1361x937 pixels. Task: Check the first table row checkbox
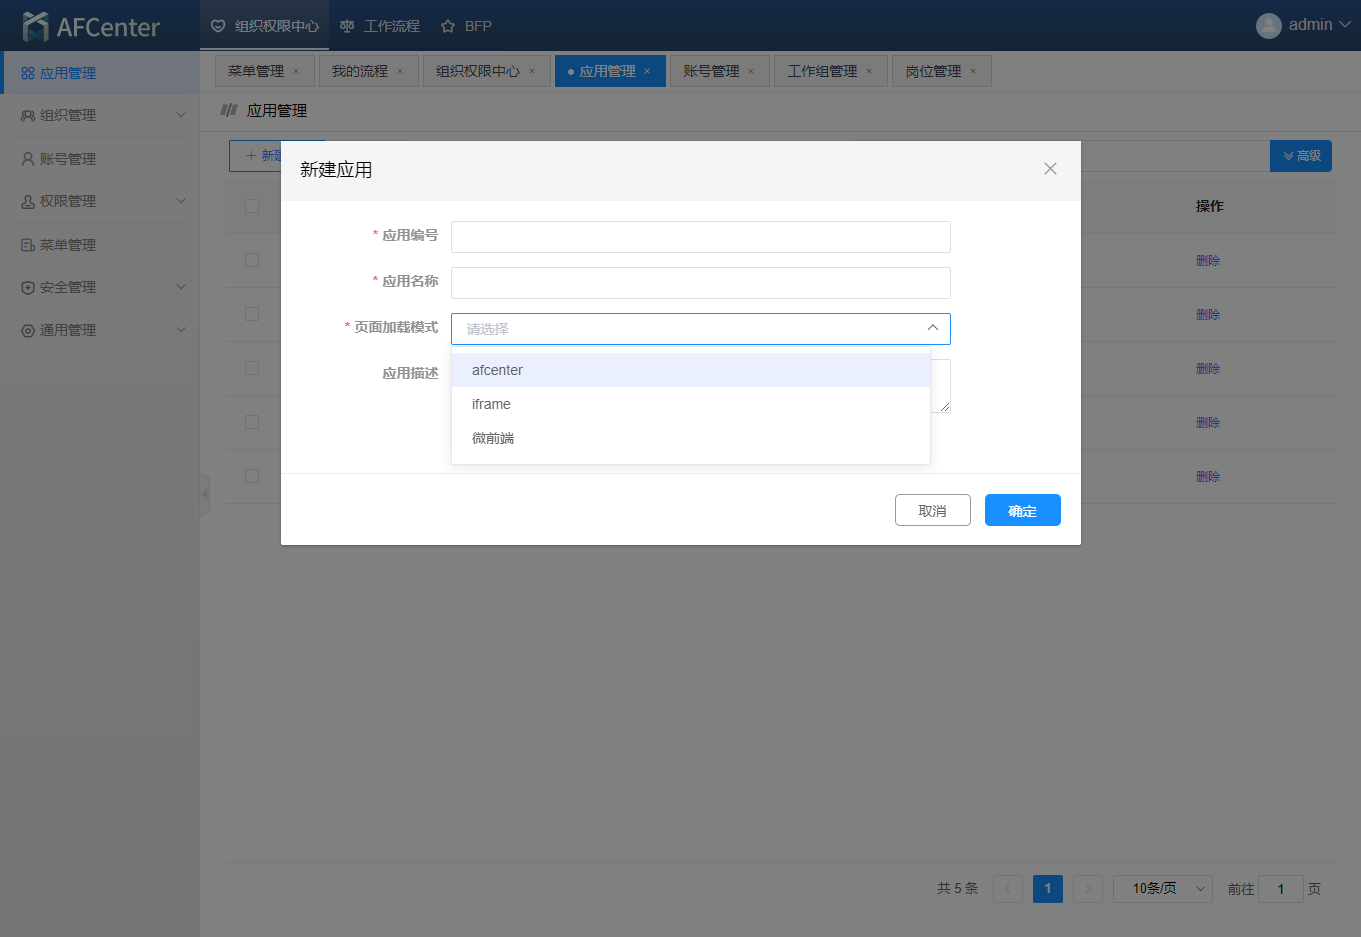pyautogui.click(x=252, y=260)
